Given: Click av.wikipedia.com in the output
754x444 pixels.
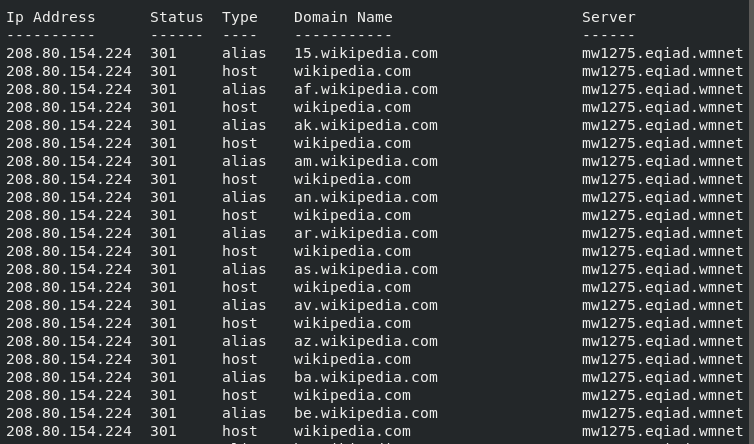Looking at the screenshot, I should point(365,305).
